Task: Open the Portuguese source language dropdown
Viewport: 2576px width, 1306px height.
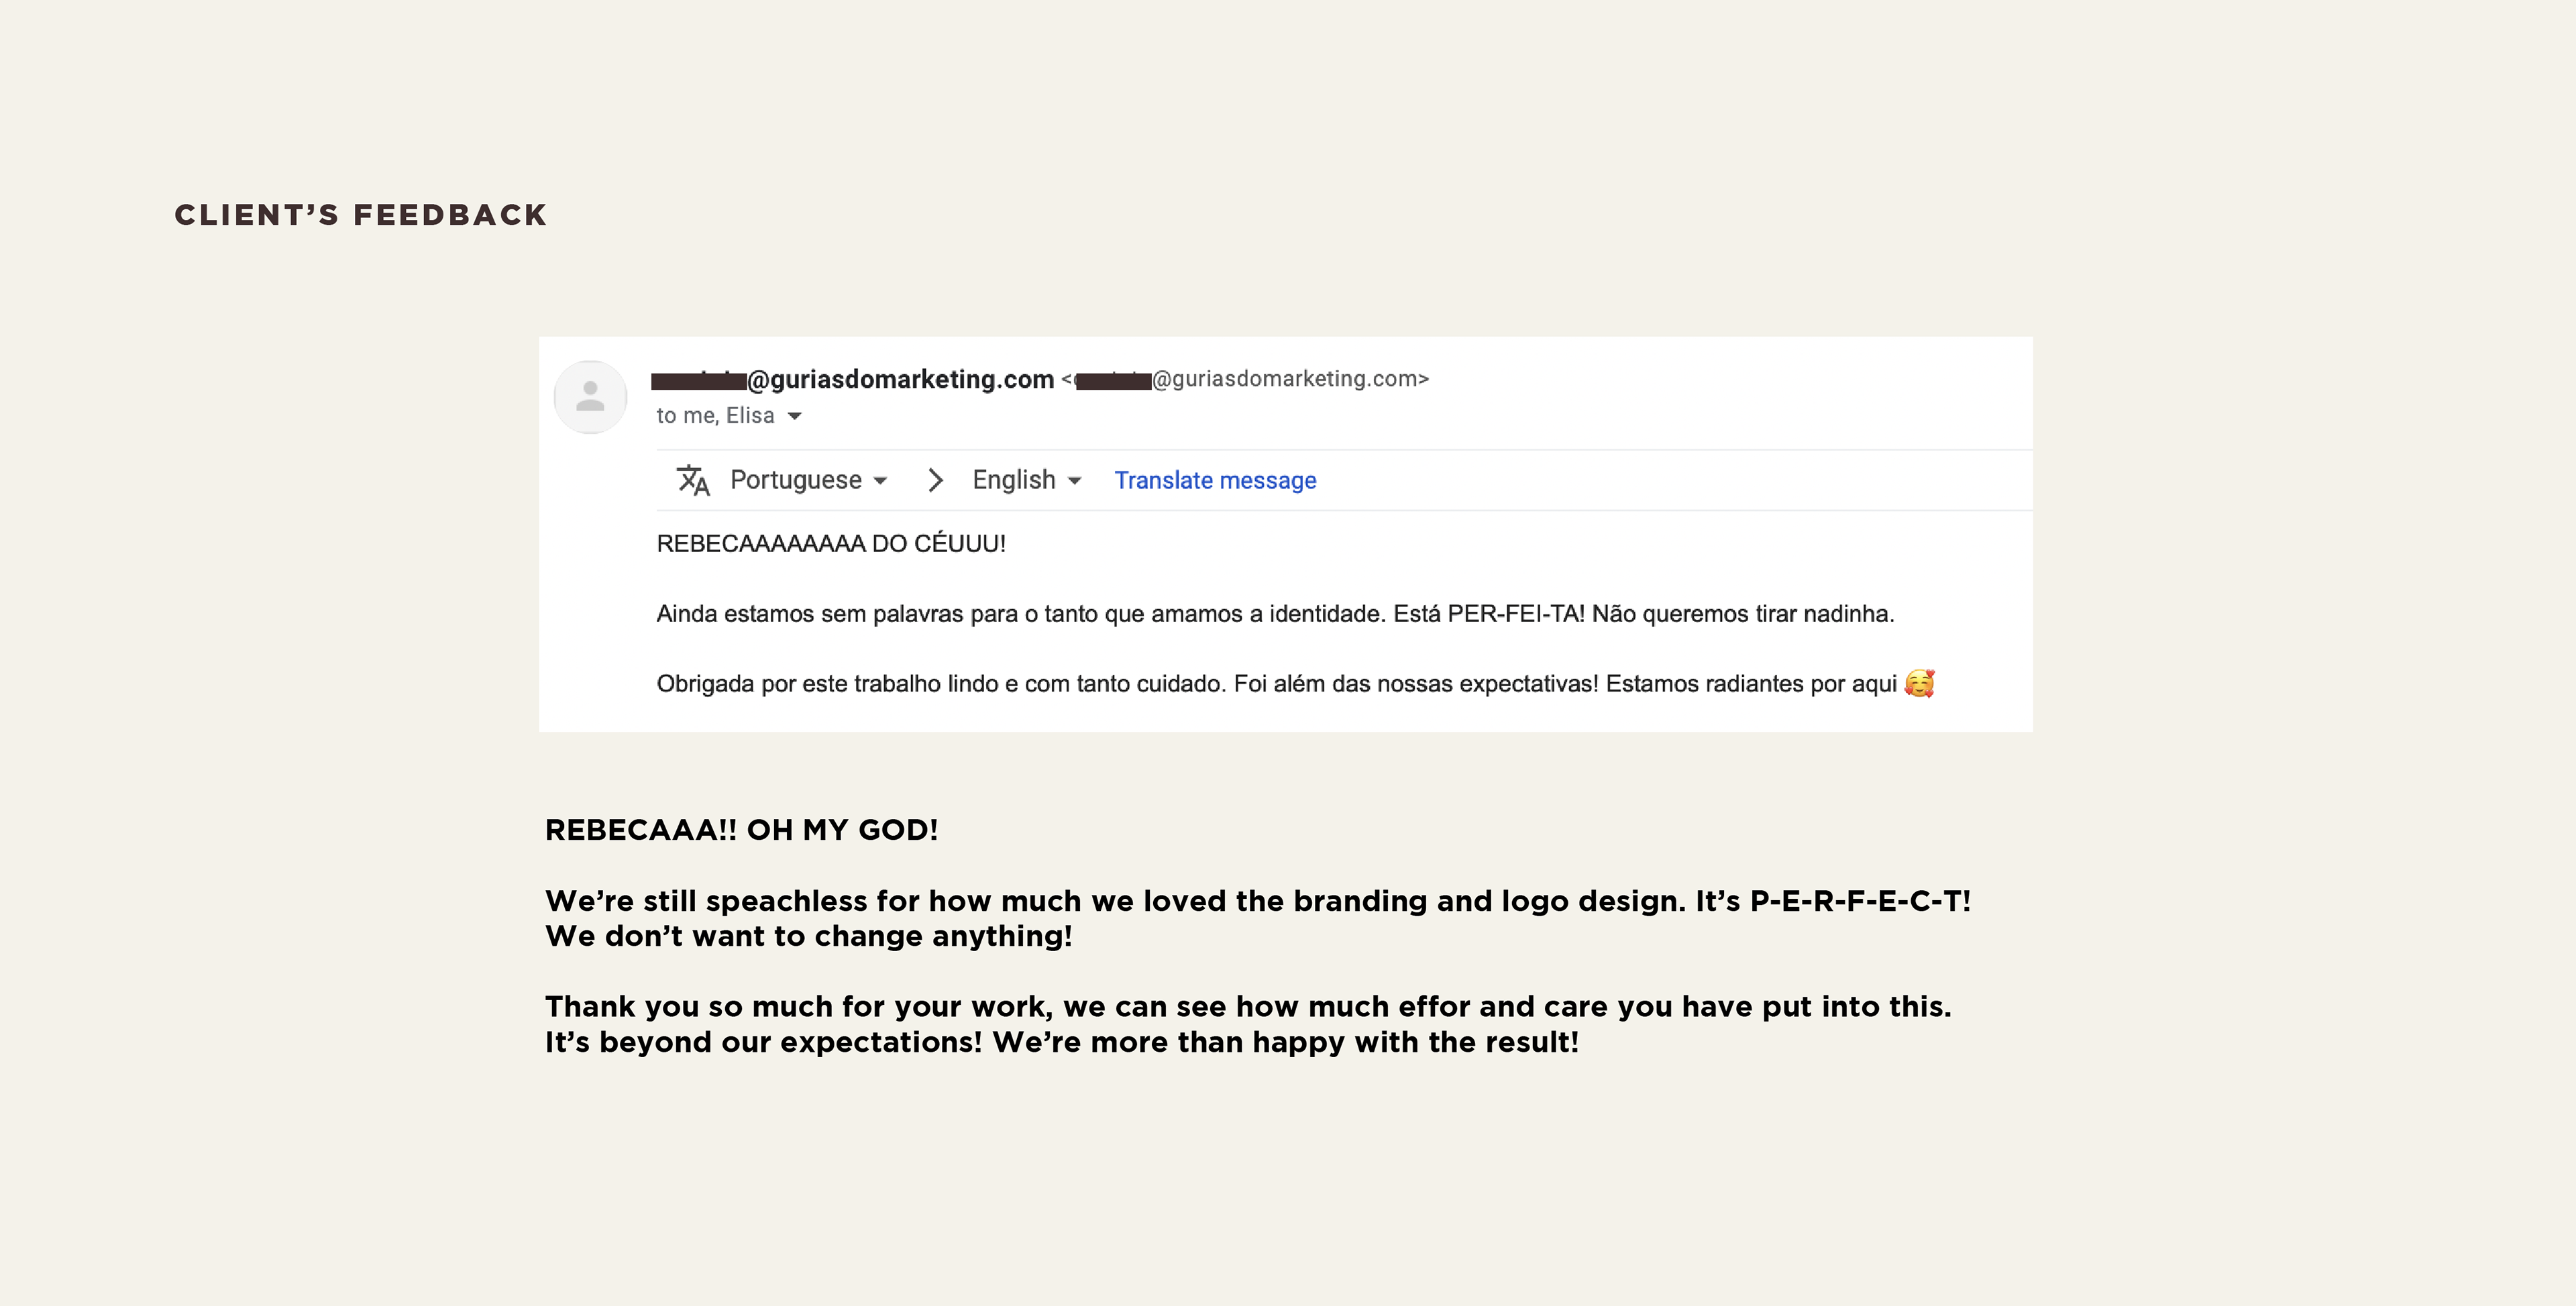Action: tap(808, 480)
